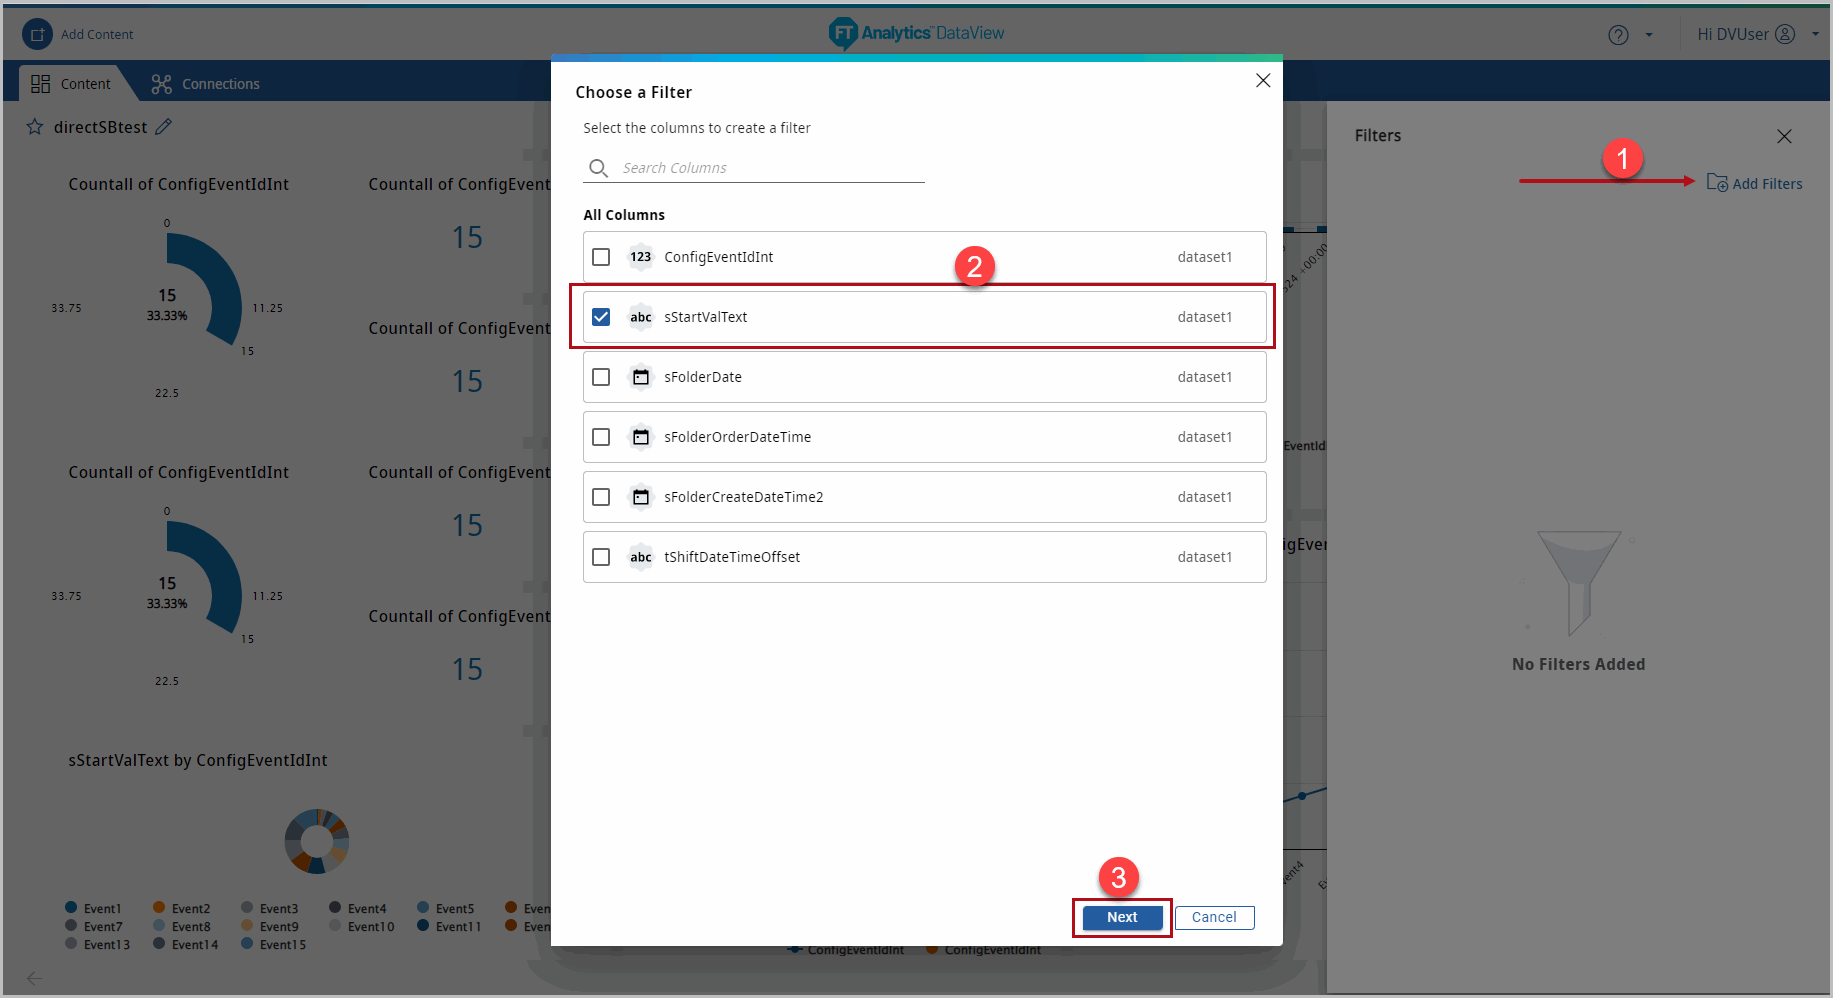1833x998 pixels.
Task: Click the star favorite icon beside directSBtest
Action: coord(35,127)
